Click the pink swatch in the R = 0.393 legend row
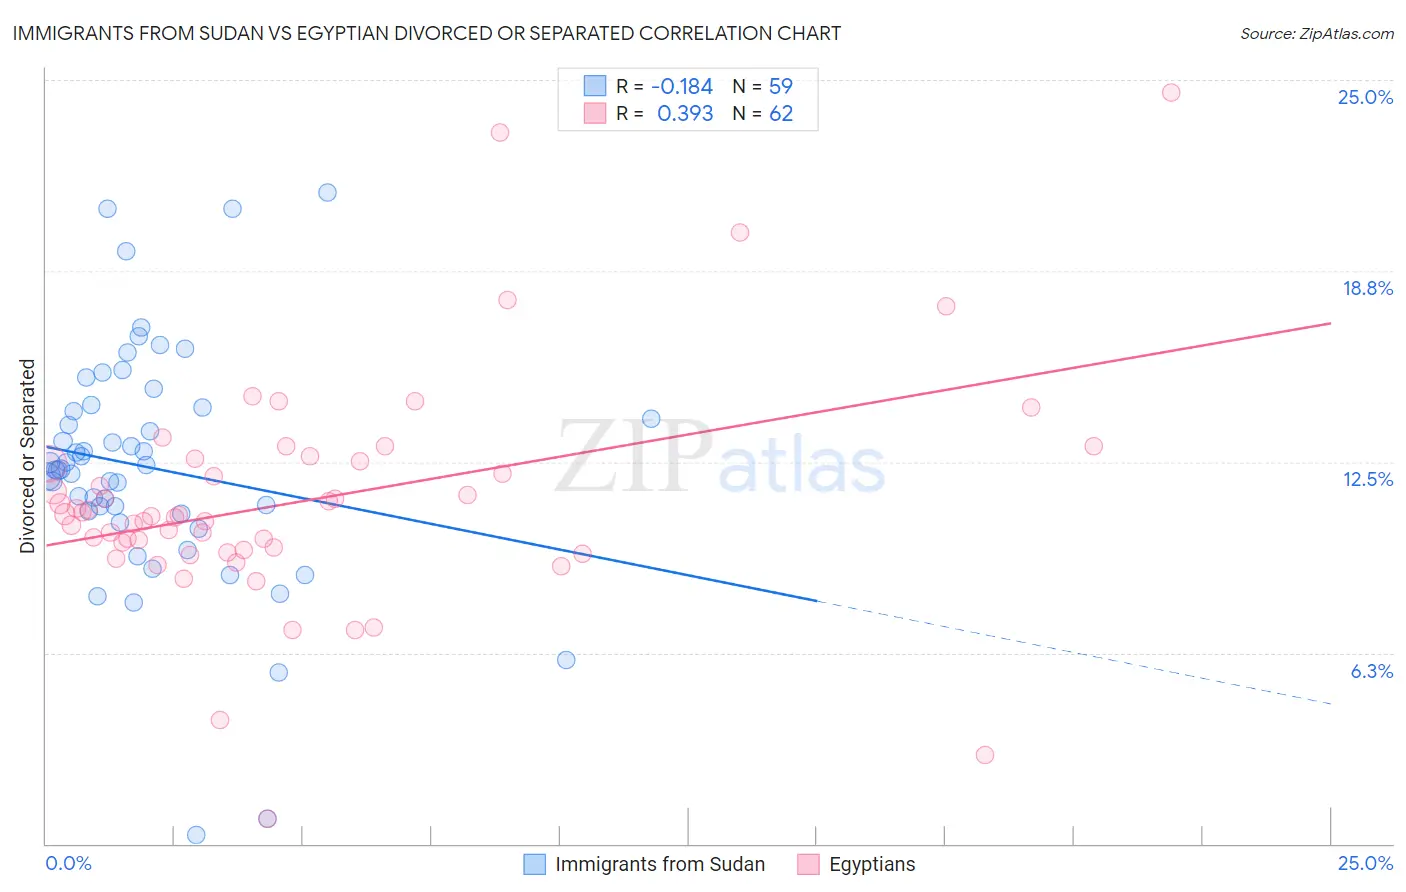This screenshot has width=1406, height=892. [595, 113]
